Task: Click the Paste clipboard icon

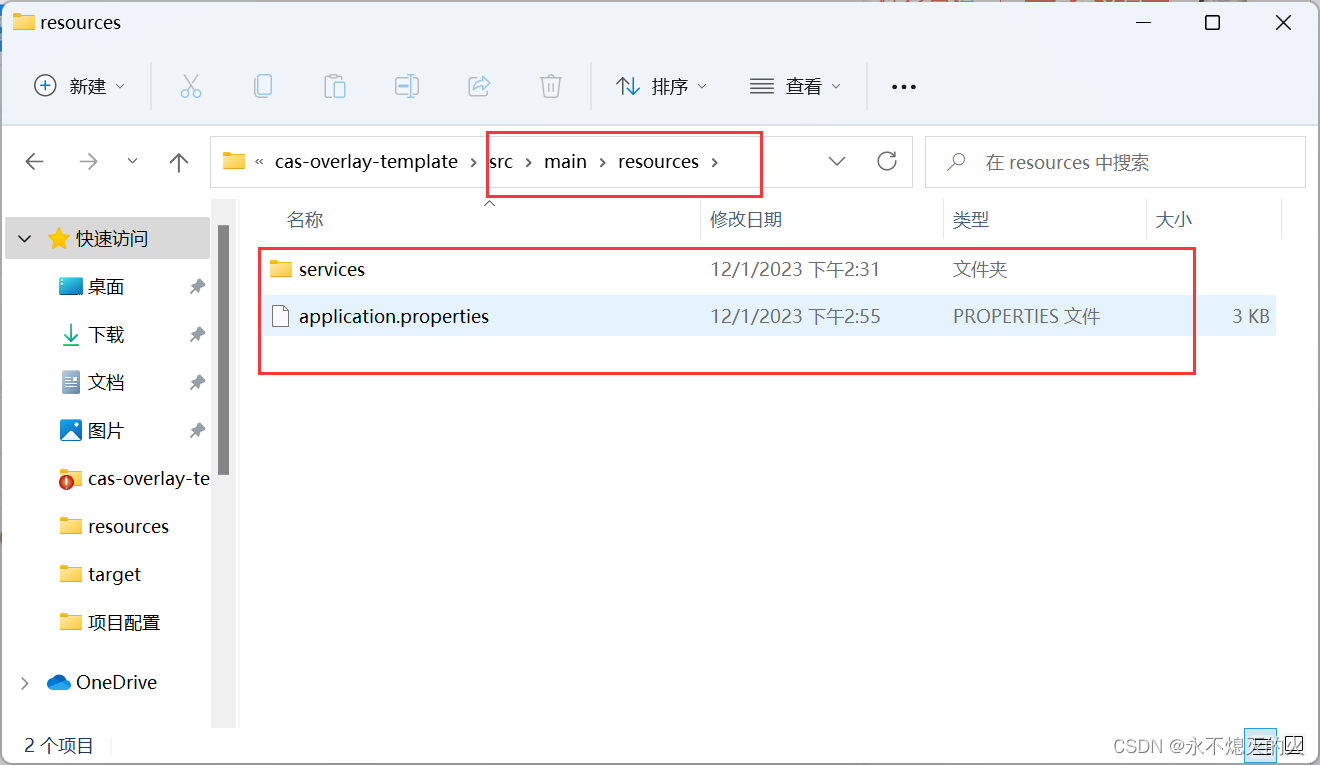Action: coord(335,86)
